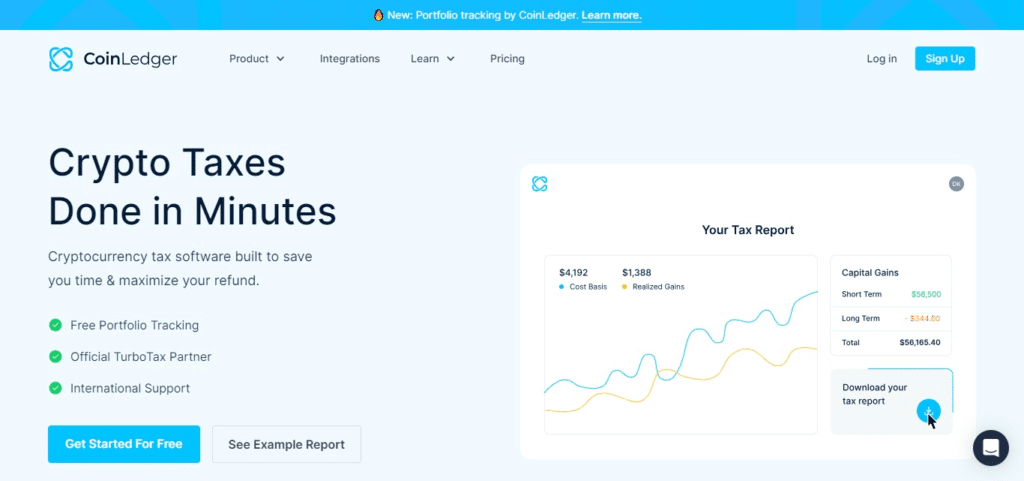Click the penguin emoji in announcement banner

(x=378, y=15)
